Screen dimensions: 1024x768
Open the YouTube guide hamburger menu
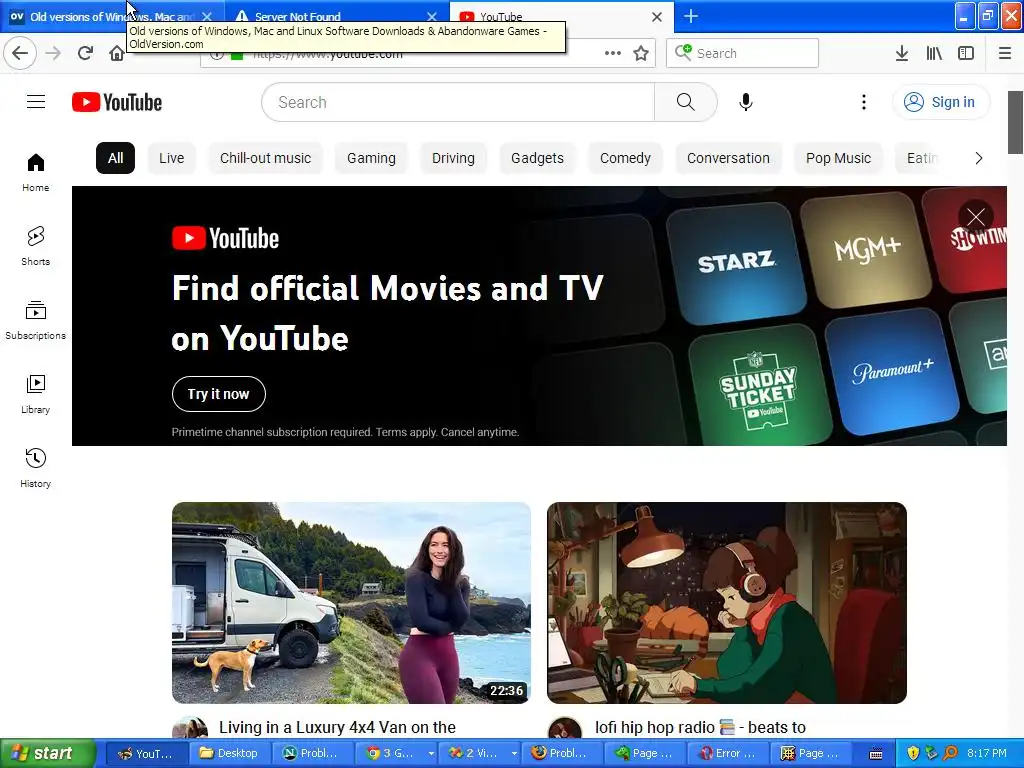36,102
